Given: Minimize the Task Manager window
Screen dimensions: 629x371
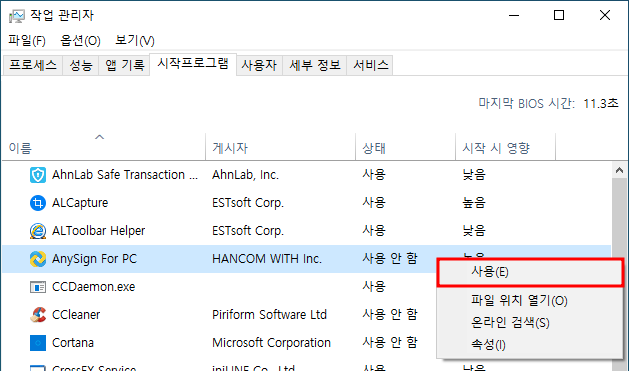Looking at the screenshot, I should click(514, 16).
